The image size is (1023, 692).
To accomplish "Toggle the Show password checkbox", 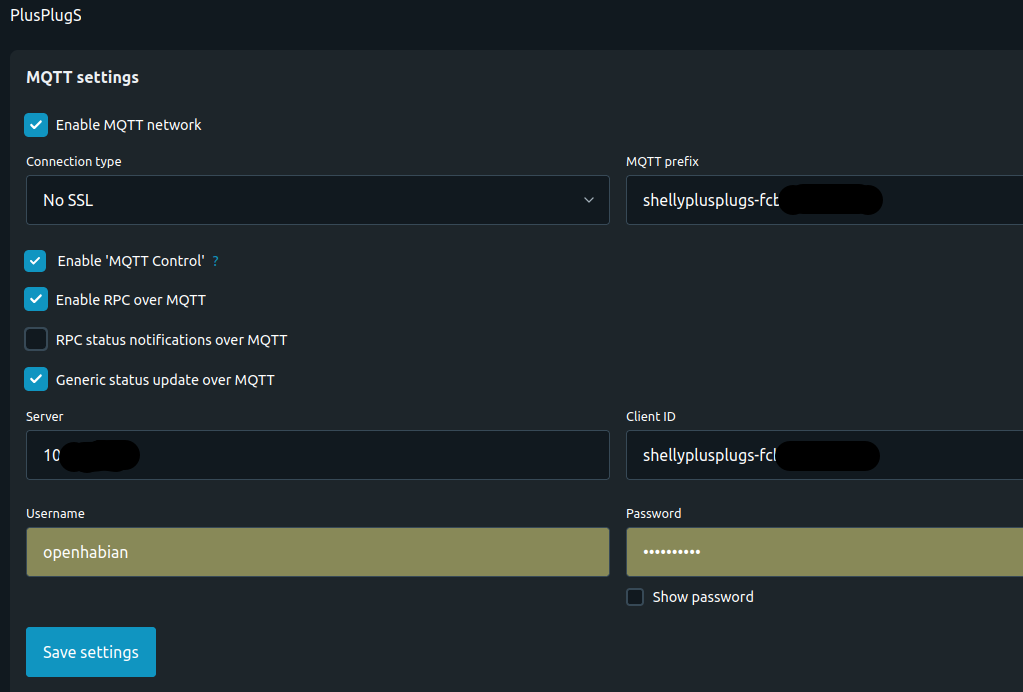I will pos(635,596).
